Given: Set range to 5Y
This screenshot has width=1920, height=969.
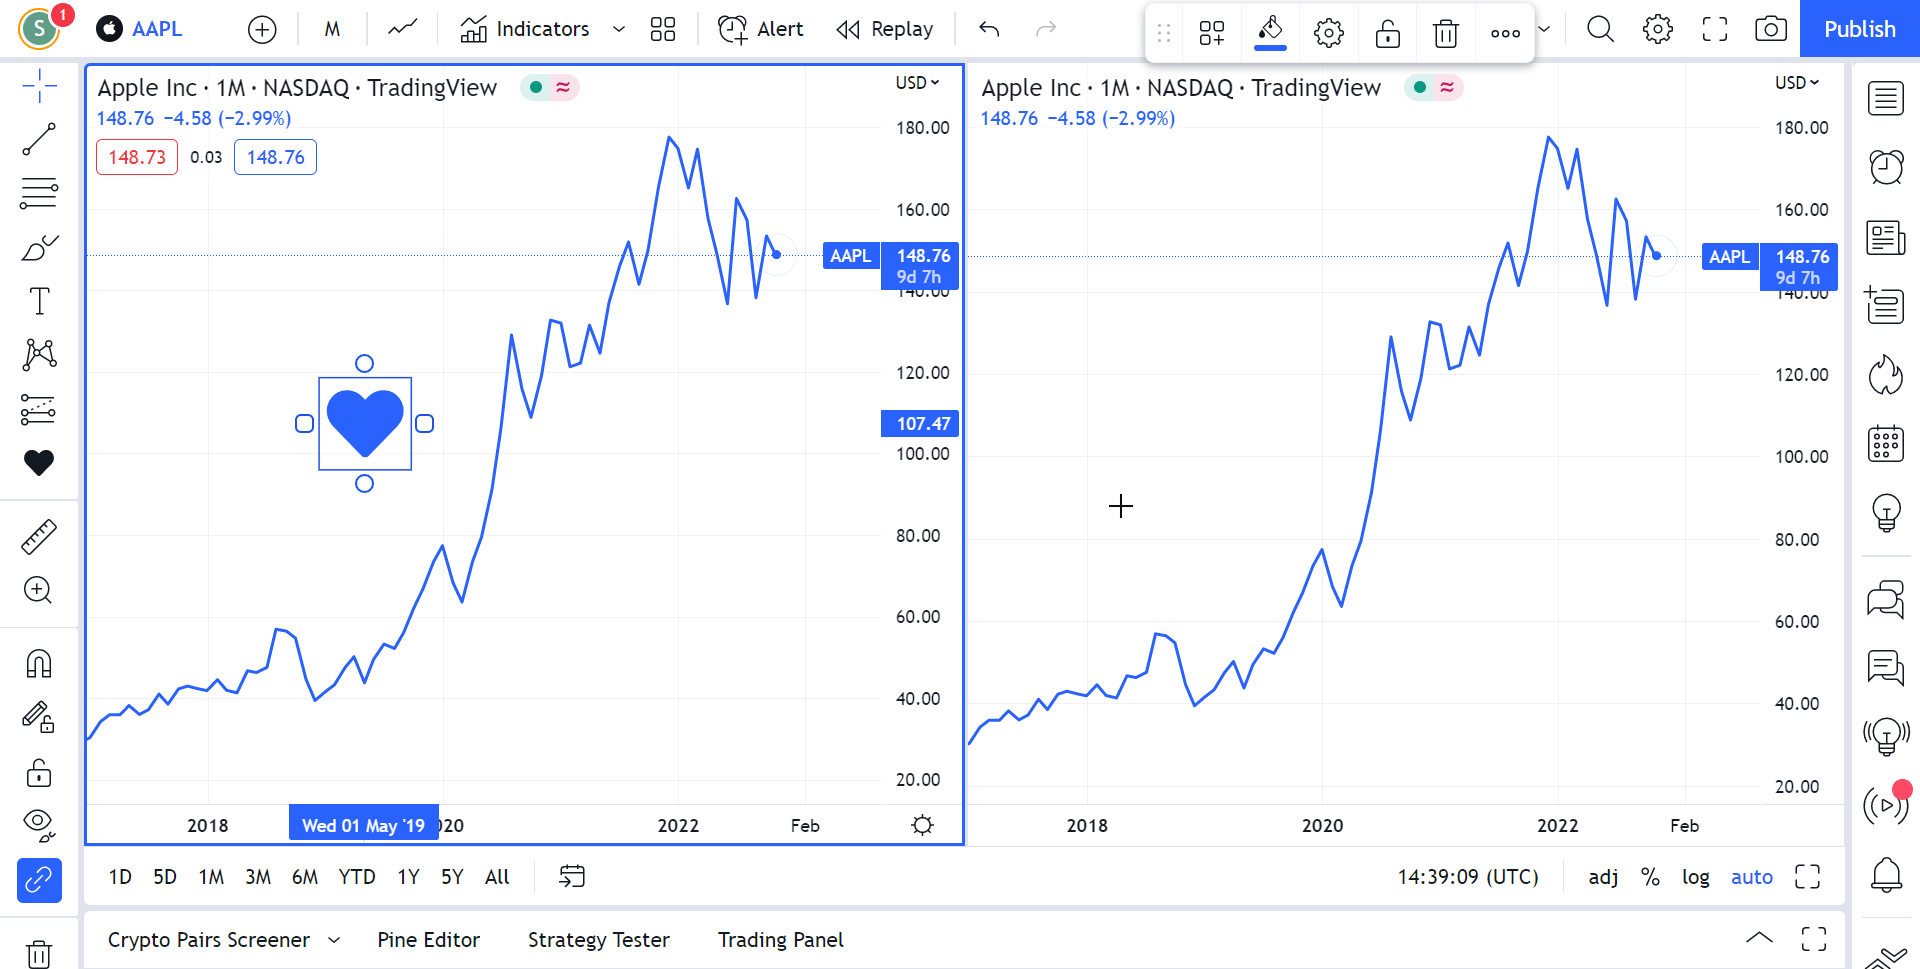Looking at the screenshot, I should pyautogui.click(x=452, y=877).
